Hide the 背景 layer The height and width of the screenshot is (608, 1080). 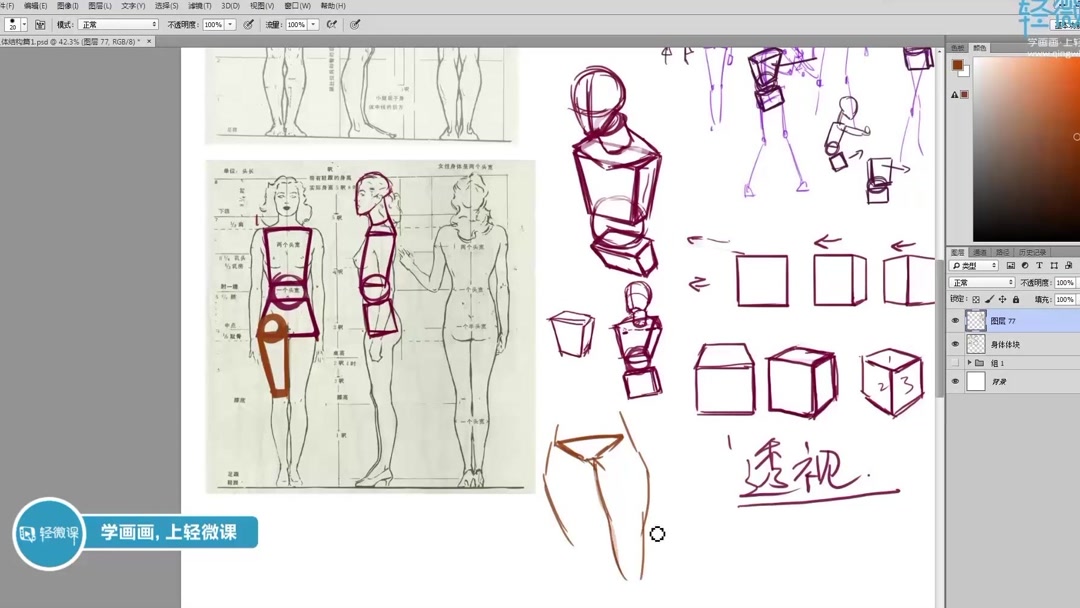point(955,379)
